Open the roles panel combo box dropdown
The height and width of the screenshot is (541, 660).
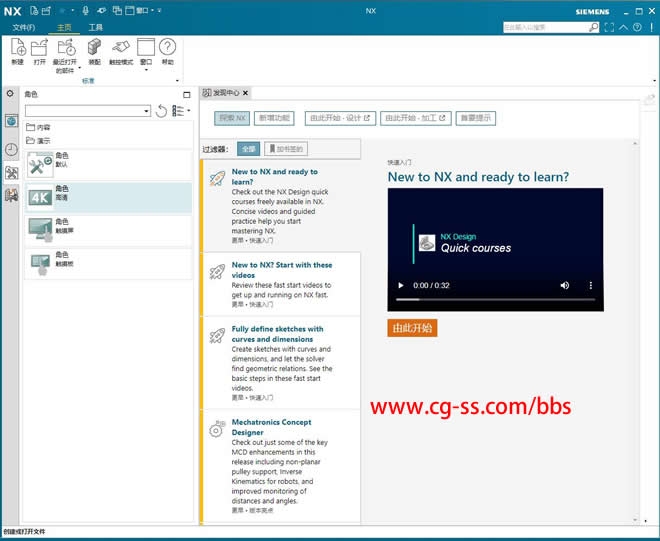click(x=147, y=111)
